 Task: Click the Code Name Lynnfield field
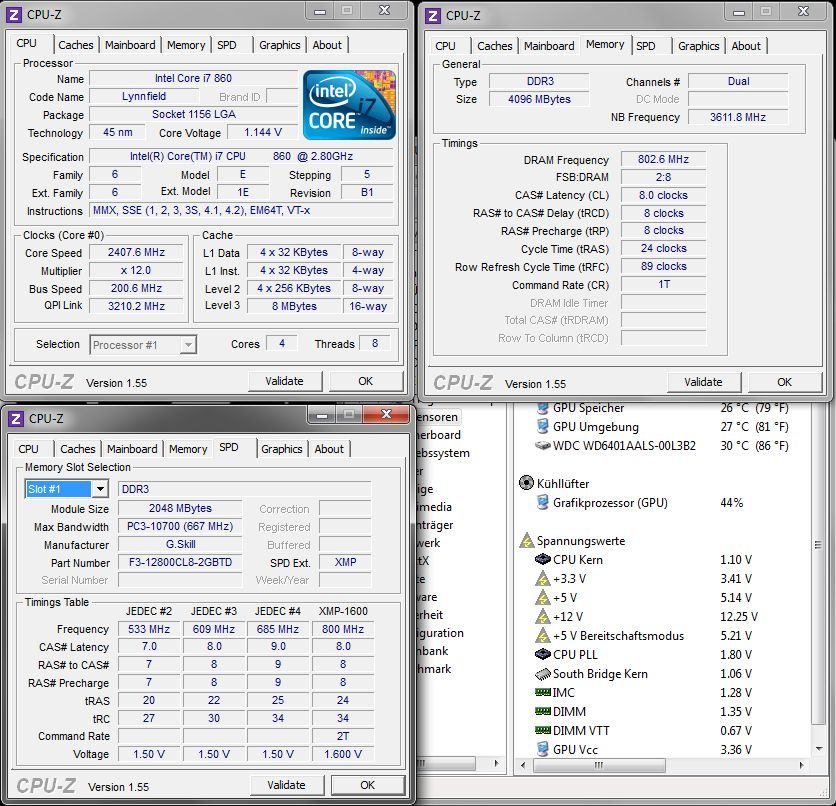[x=144, y=96]
